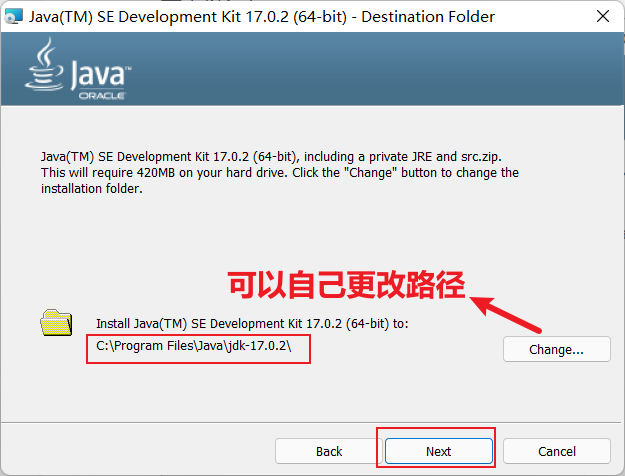Click the yellow folder icon
625x476 pixels.
click(56, 323)
